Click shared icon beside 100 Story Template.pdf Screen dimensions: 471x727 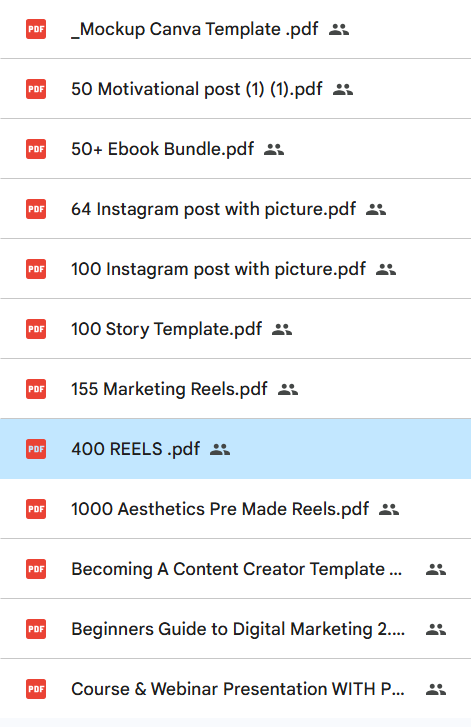(282, 330)
